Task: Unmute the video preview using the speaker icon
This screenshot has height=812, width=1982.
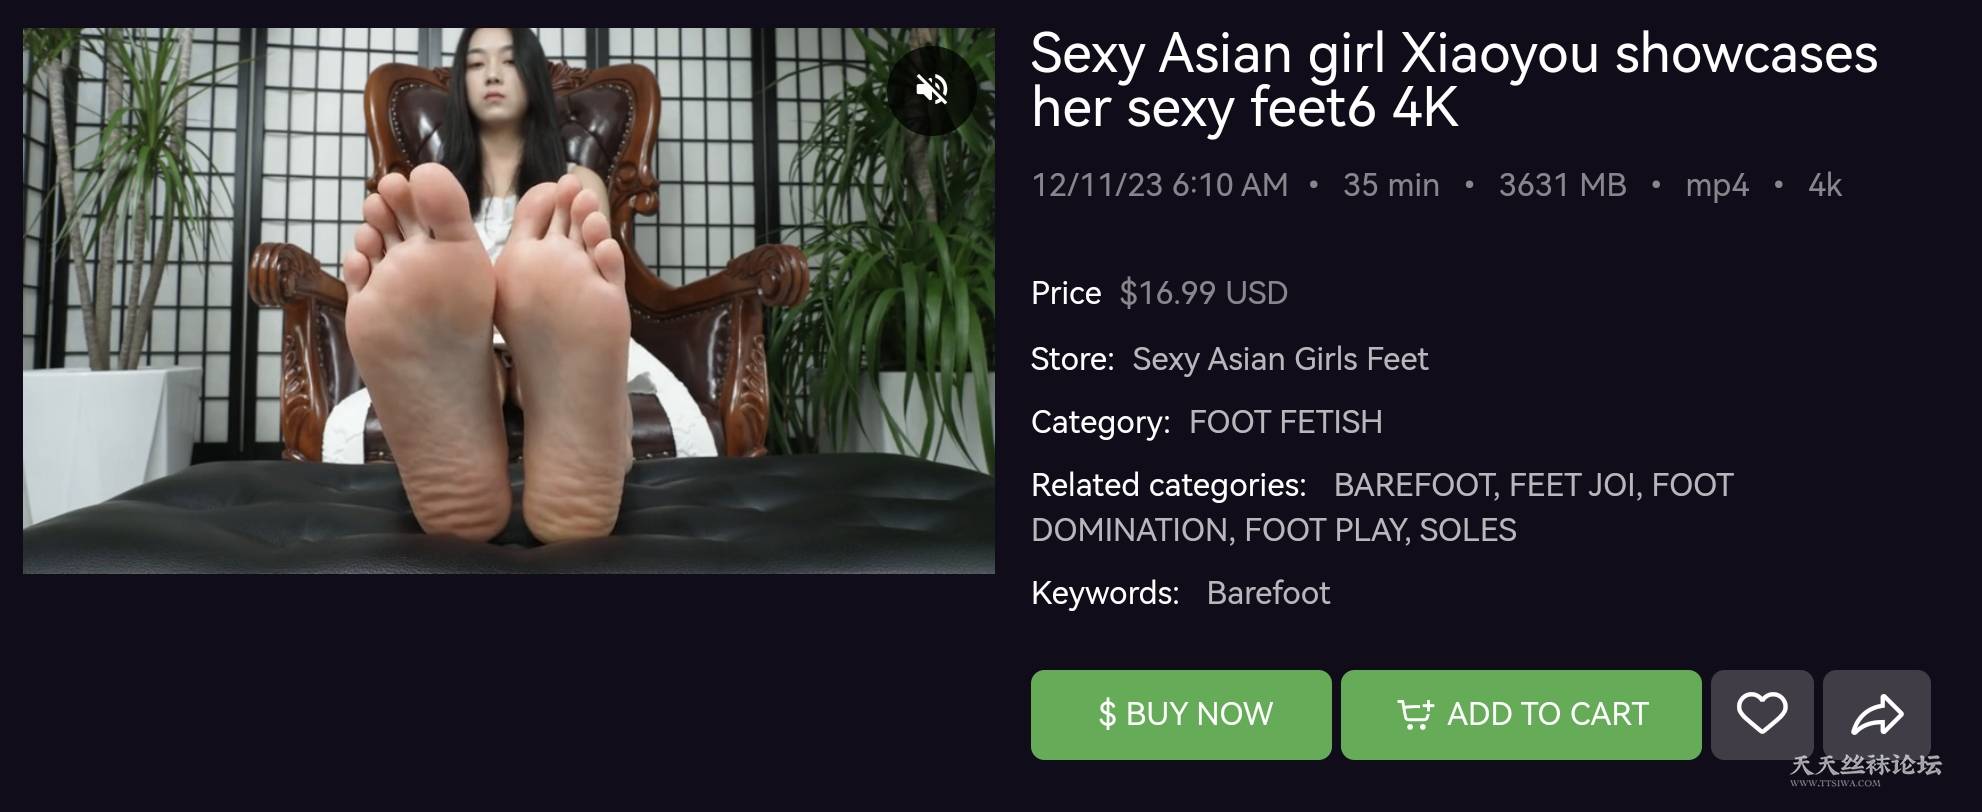Action: 931,90
